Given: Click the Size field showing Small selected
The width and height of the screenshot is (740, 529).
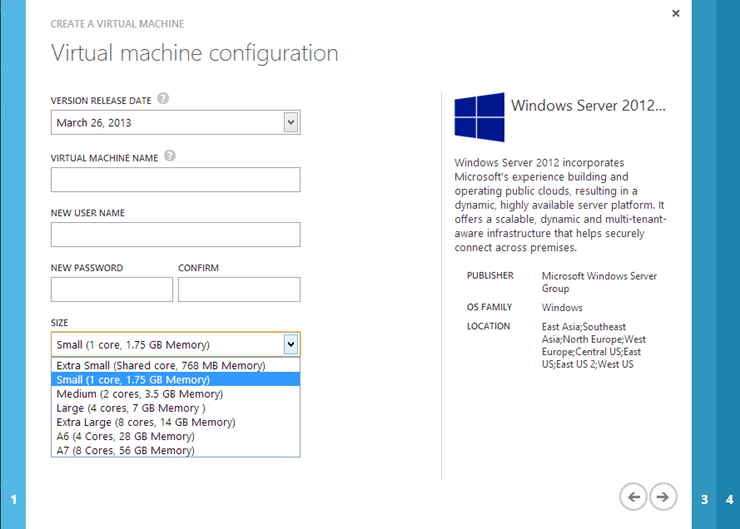Looking at the screenshot, I should click(x=176, y=344).
